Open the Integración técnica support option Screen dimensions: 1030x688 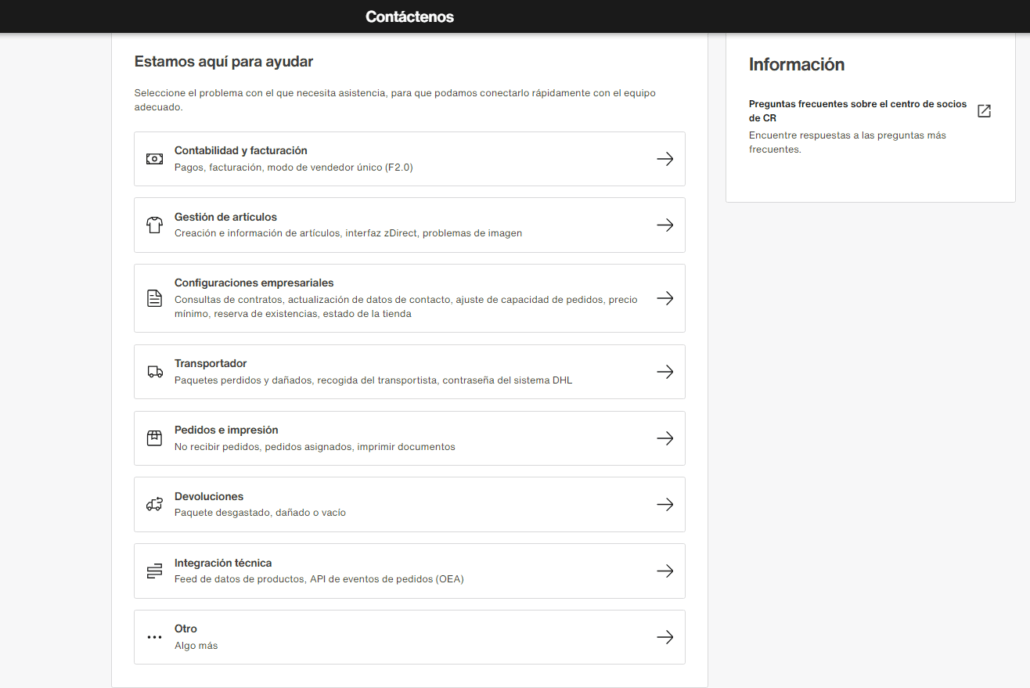point(408,570)
